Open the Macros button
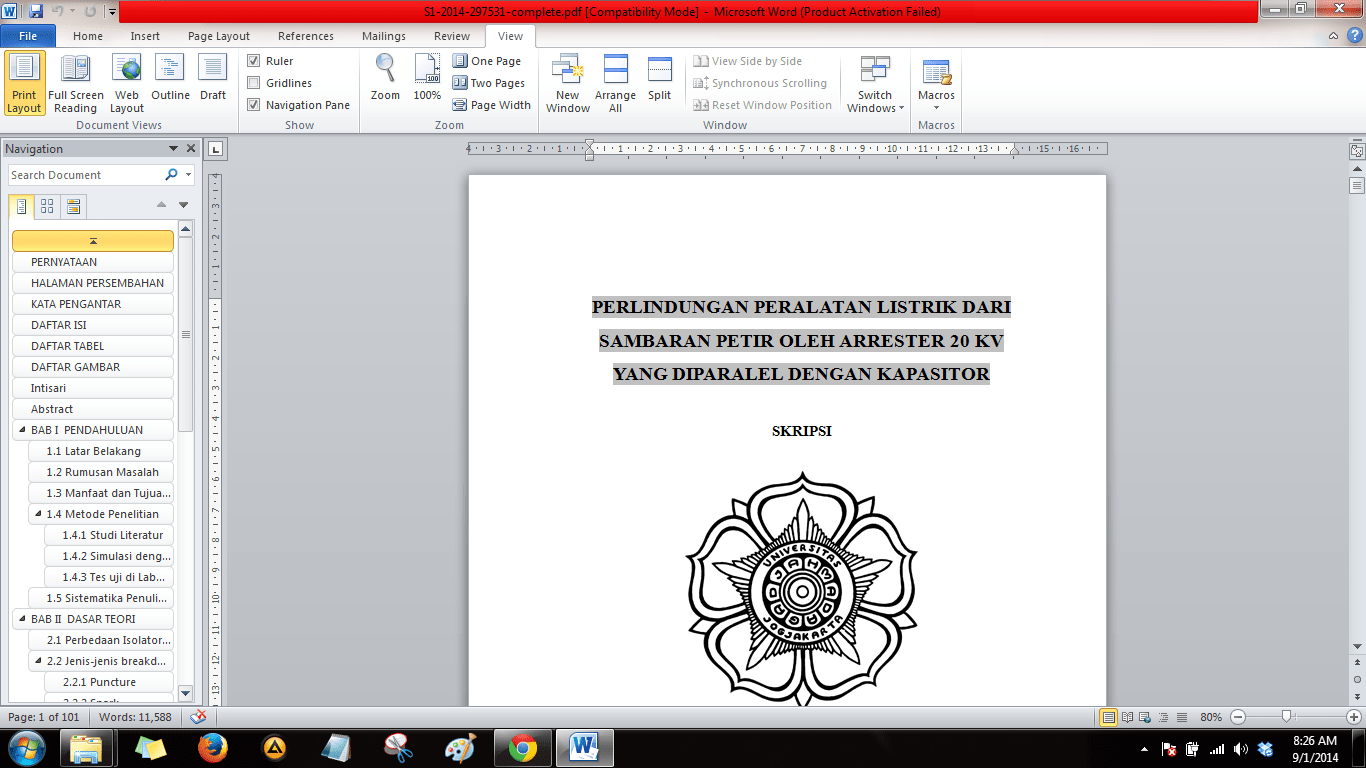 937,84
